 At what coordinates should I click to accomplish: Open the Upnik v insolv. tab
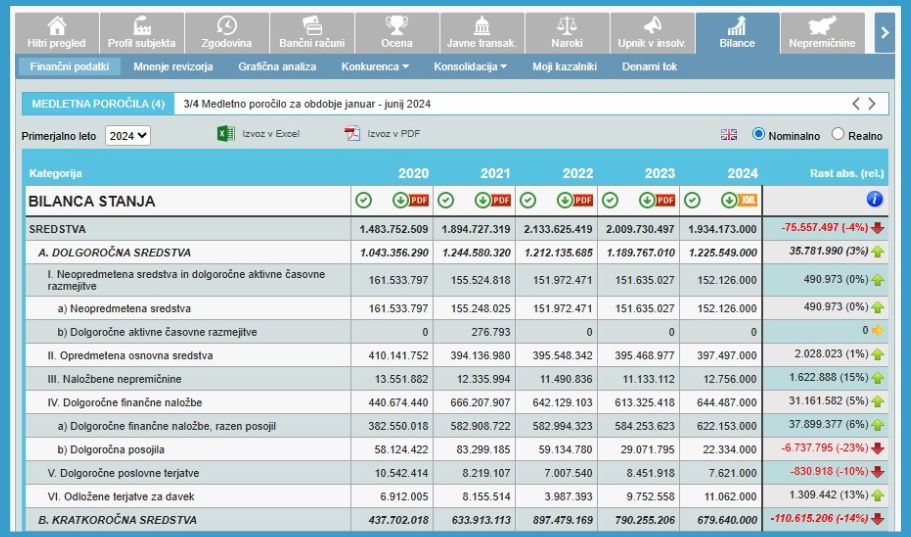(652, 33)
